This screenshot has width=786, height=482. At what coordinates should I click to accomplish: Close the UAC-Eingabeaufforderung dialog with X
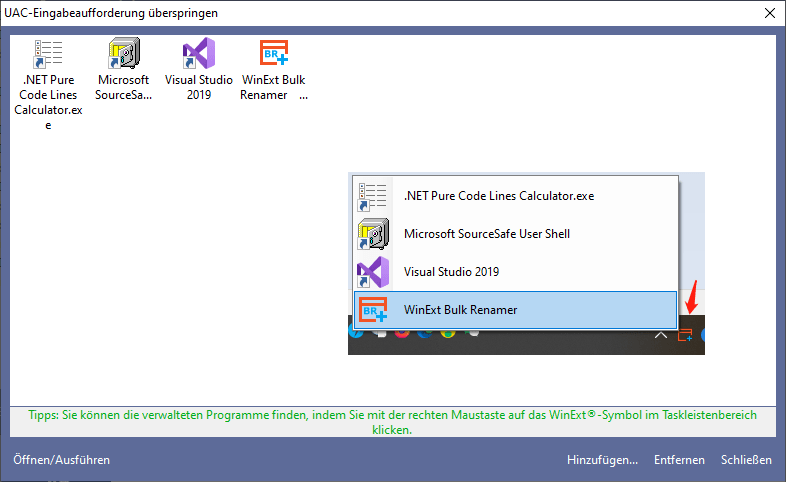pyautogui.click(x=770, y=13)
